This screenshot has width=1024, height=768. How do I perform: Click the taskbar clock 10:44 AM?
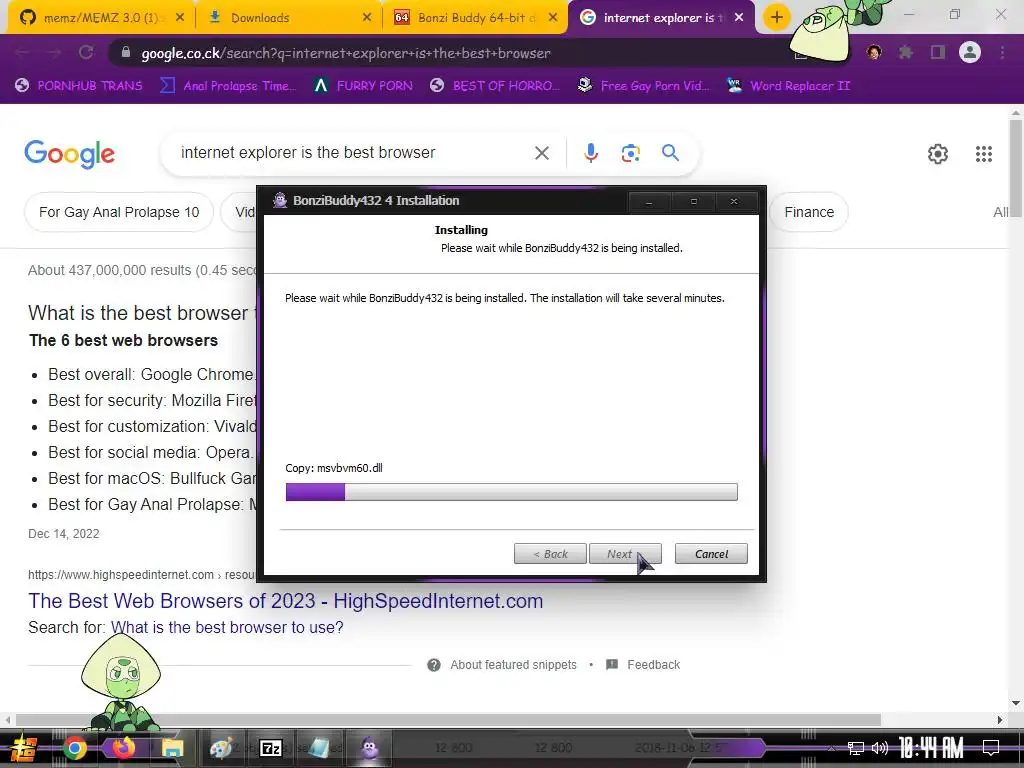pyautogui.click(x=931, y=748)
